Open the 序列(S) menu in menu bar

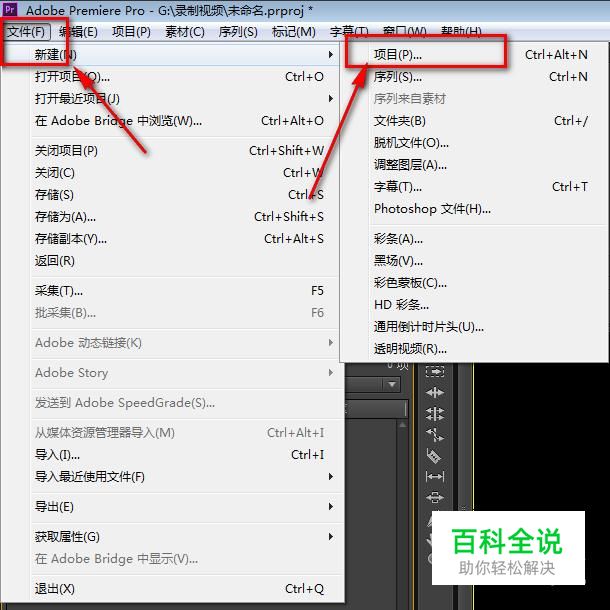(238, 31)
